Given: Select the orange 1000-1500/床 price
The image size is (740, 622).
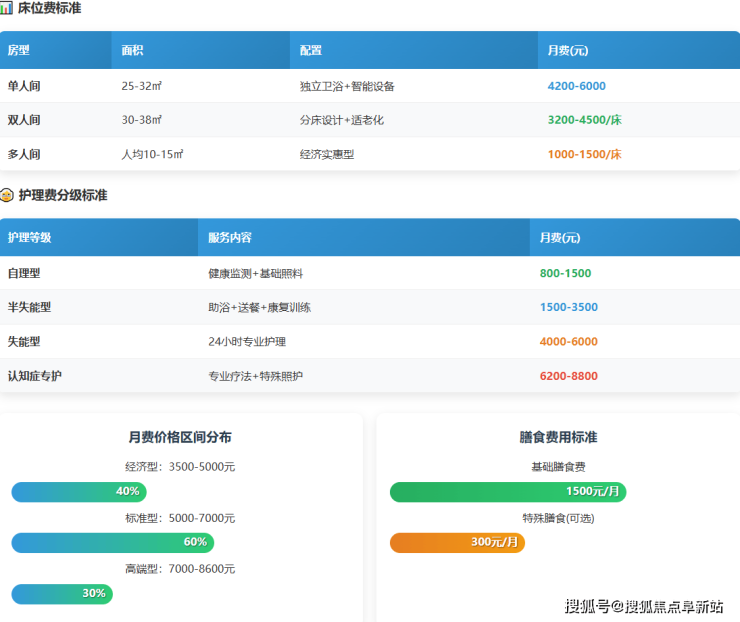Looking at the screenshot, I should click(x=584, y=154).
